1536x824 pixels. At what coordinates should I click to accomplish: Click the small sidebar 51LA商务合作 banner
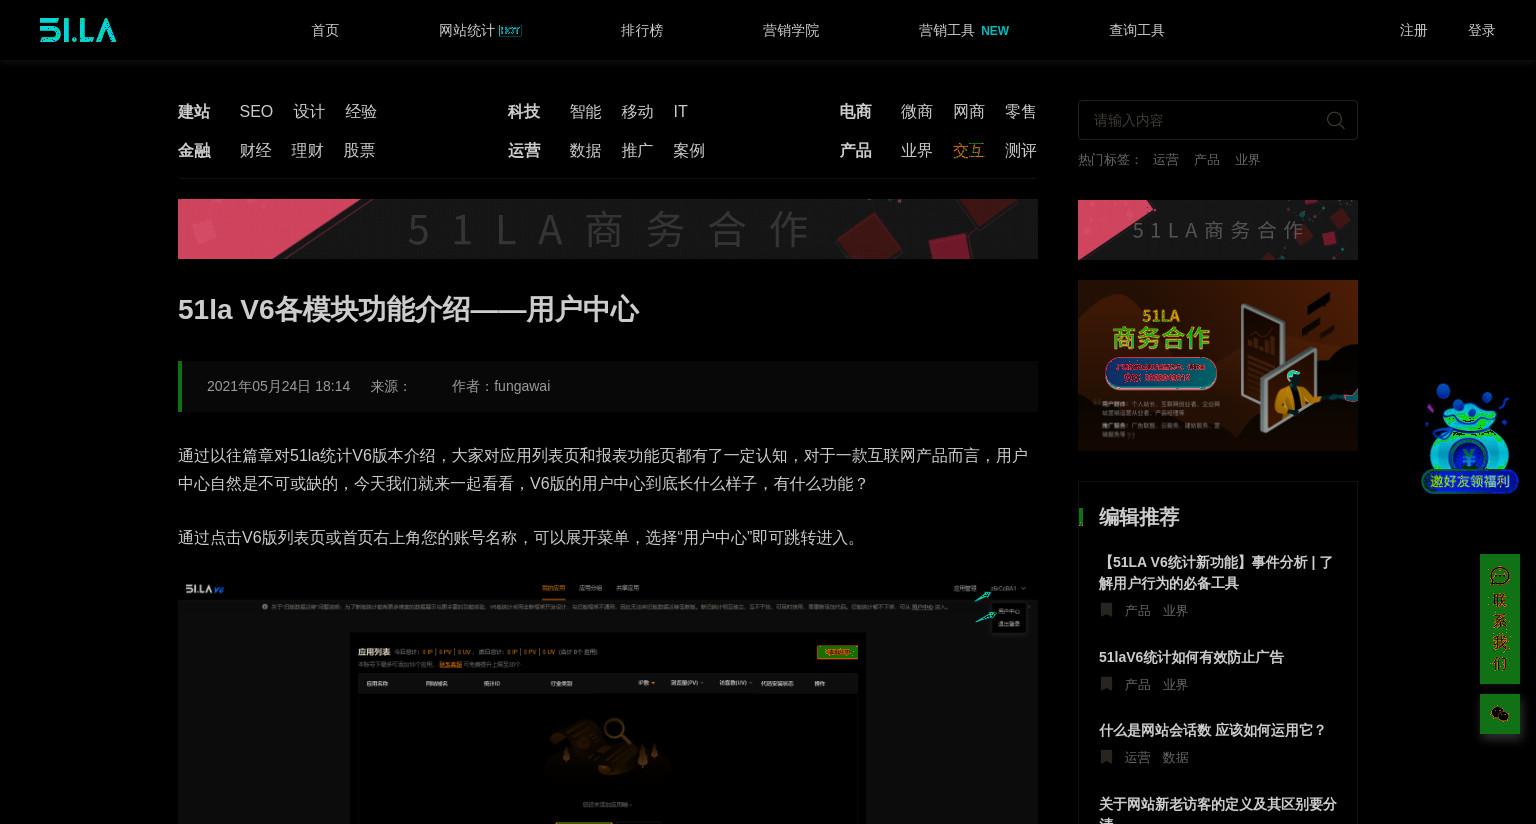coord(1218,230)
